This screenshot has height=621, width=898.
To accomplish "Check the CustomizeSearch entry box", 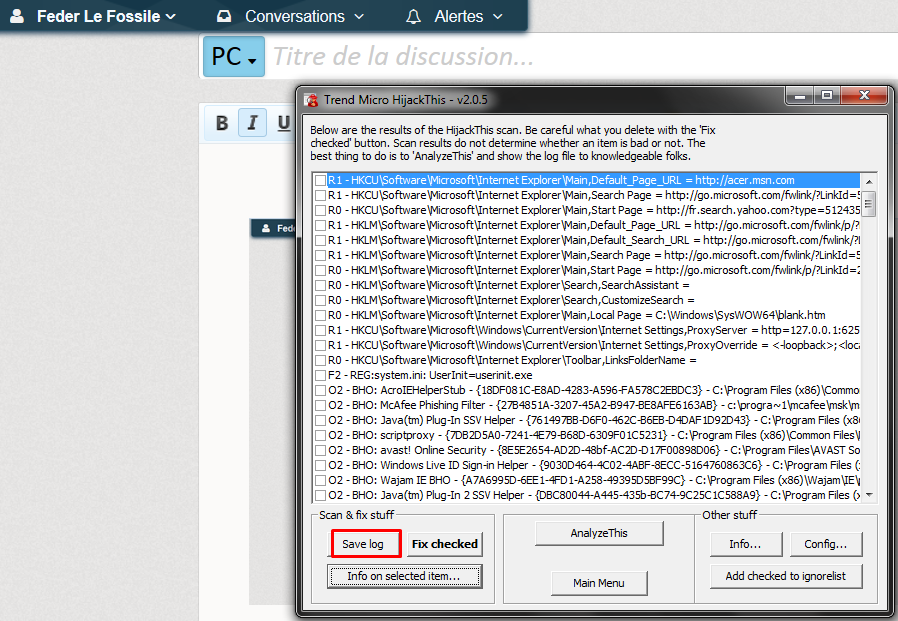I will (321, 300).
